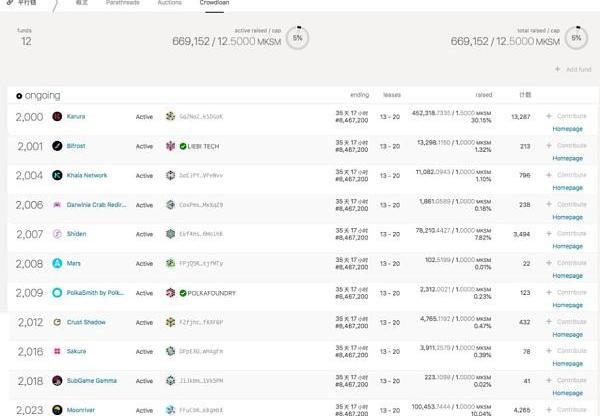Click the Darwinia Crab logo icon
Viewport: 600px width, 416px height.
click(x=57, y=205)
